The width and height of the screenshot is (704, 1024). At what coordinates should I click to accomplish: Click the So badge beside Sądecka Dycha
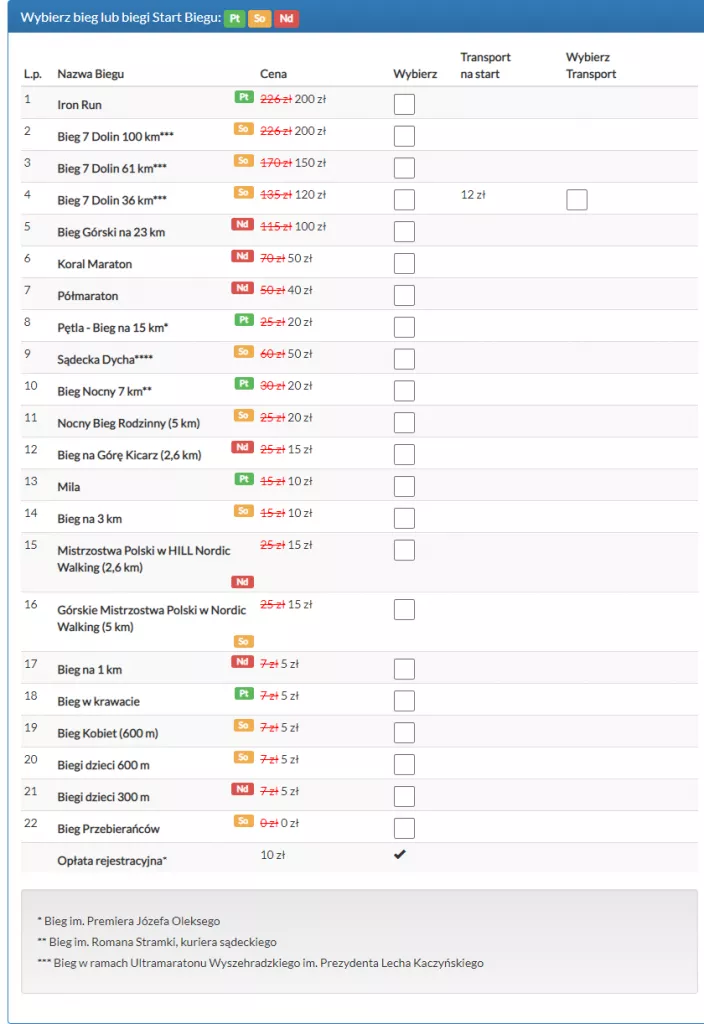[x=243, y=352]
